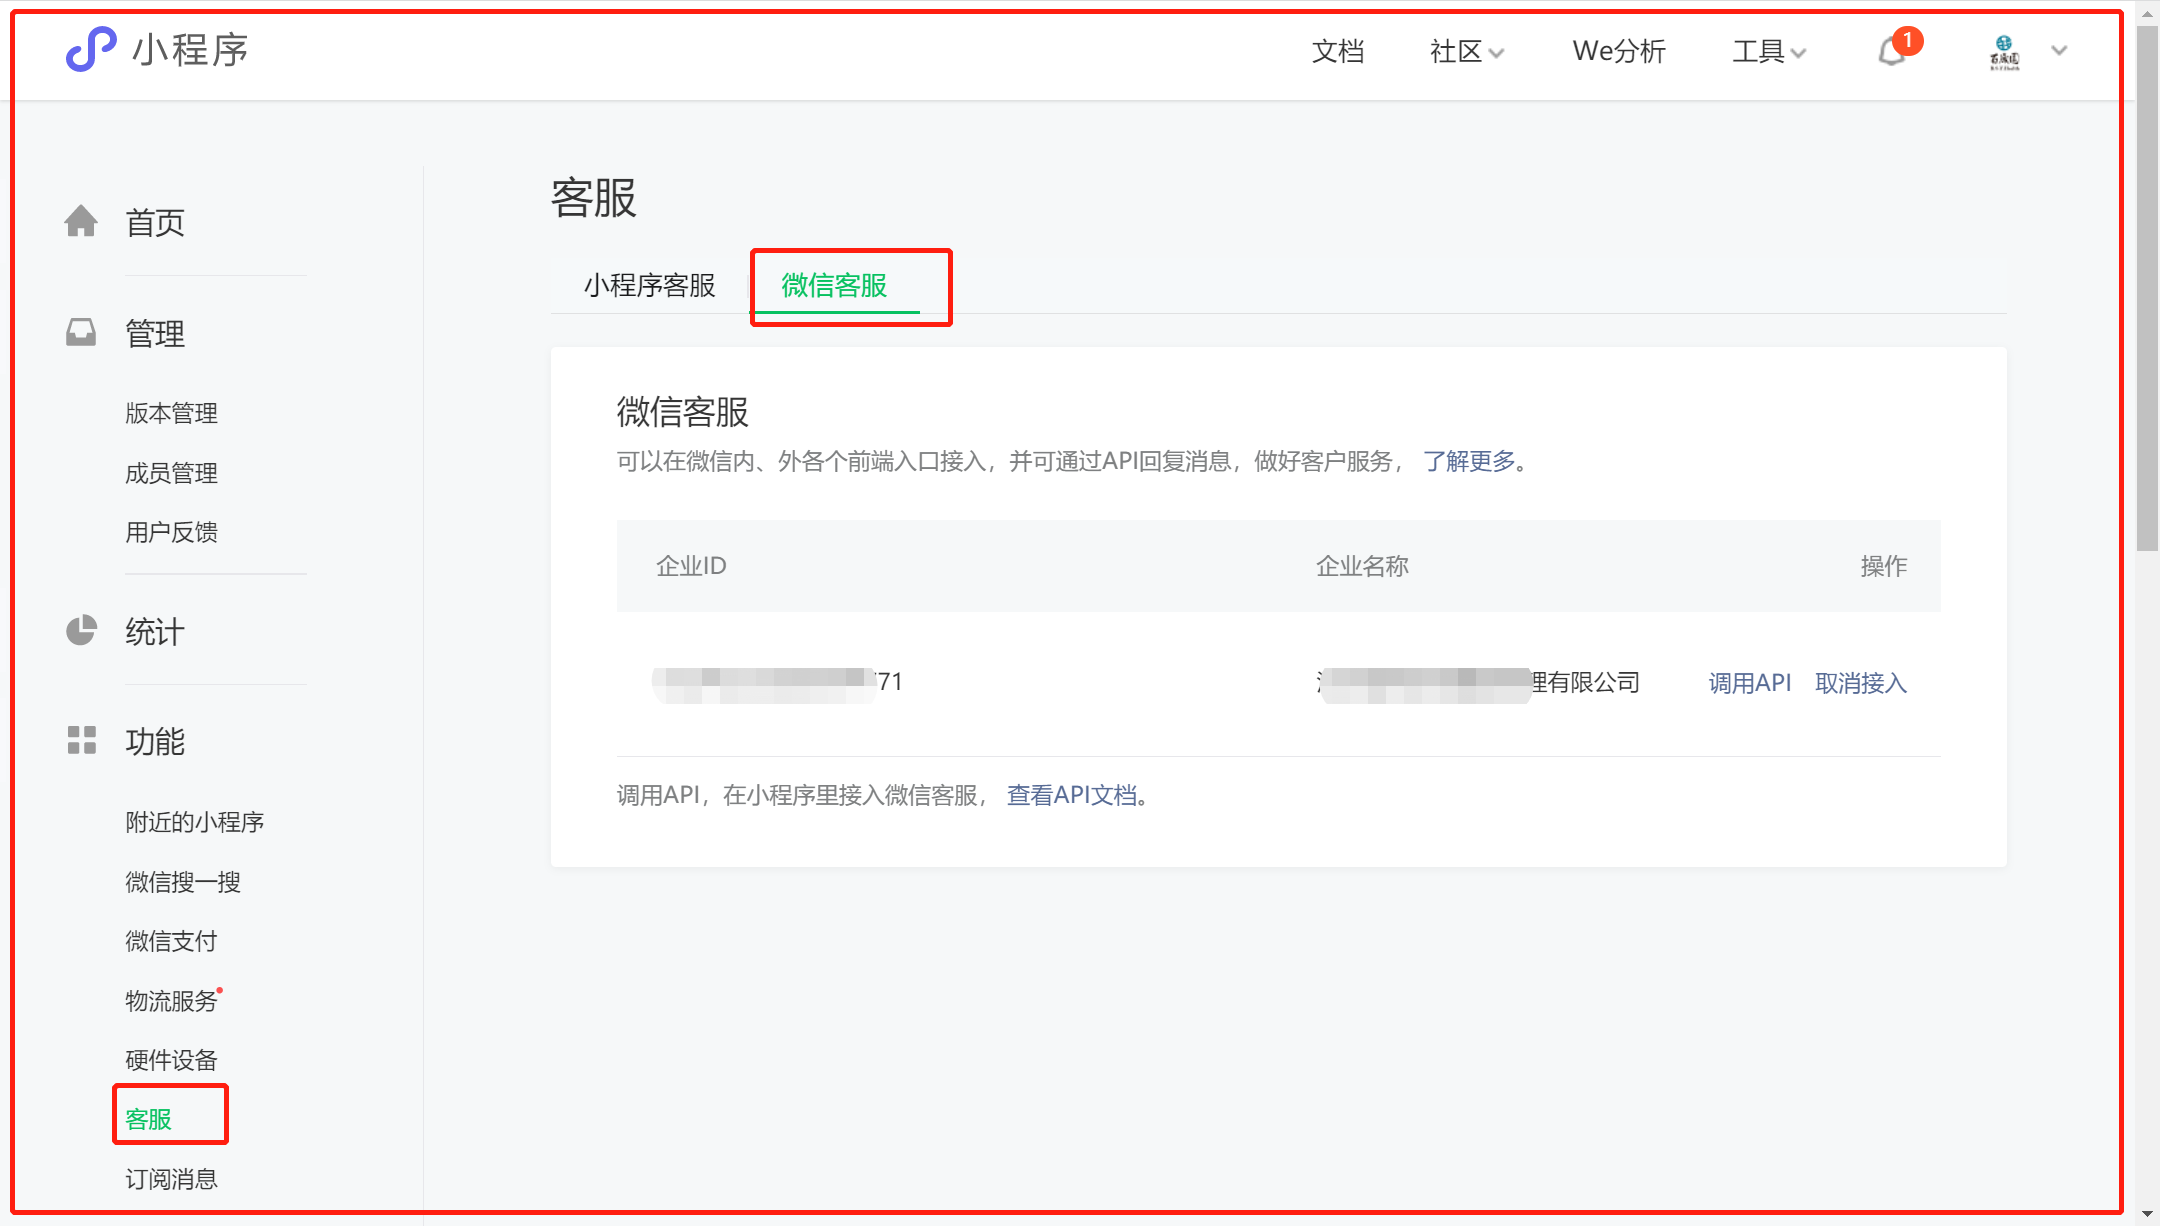Click the scrollbar down arrow
This screenshot has height=1226, width=2160.
(2147, 1214)
